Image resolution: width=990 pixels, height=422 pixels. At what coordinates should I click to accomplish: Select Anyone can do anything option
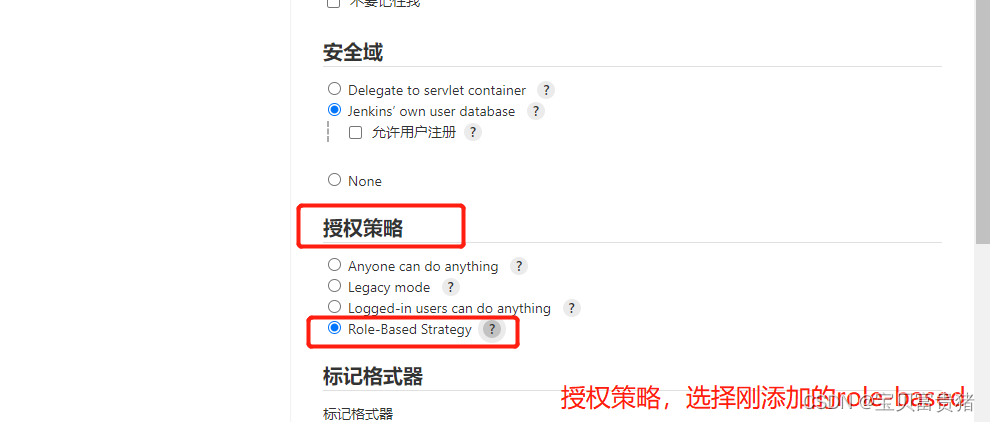click(x=335, y=265)
